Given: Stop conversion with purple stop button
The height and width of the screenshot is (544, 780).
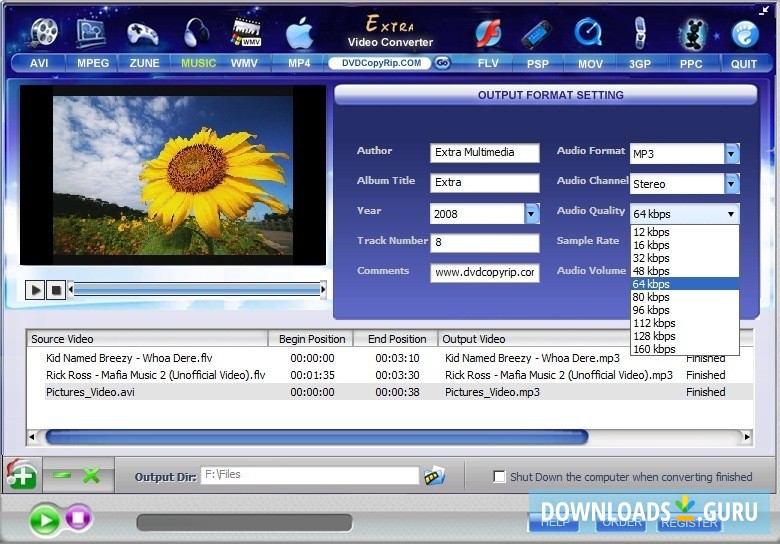Looking at the screenshot, I should (x=78, y=518).
